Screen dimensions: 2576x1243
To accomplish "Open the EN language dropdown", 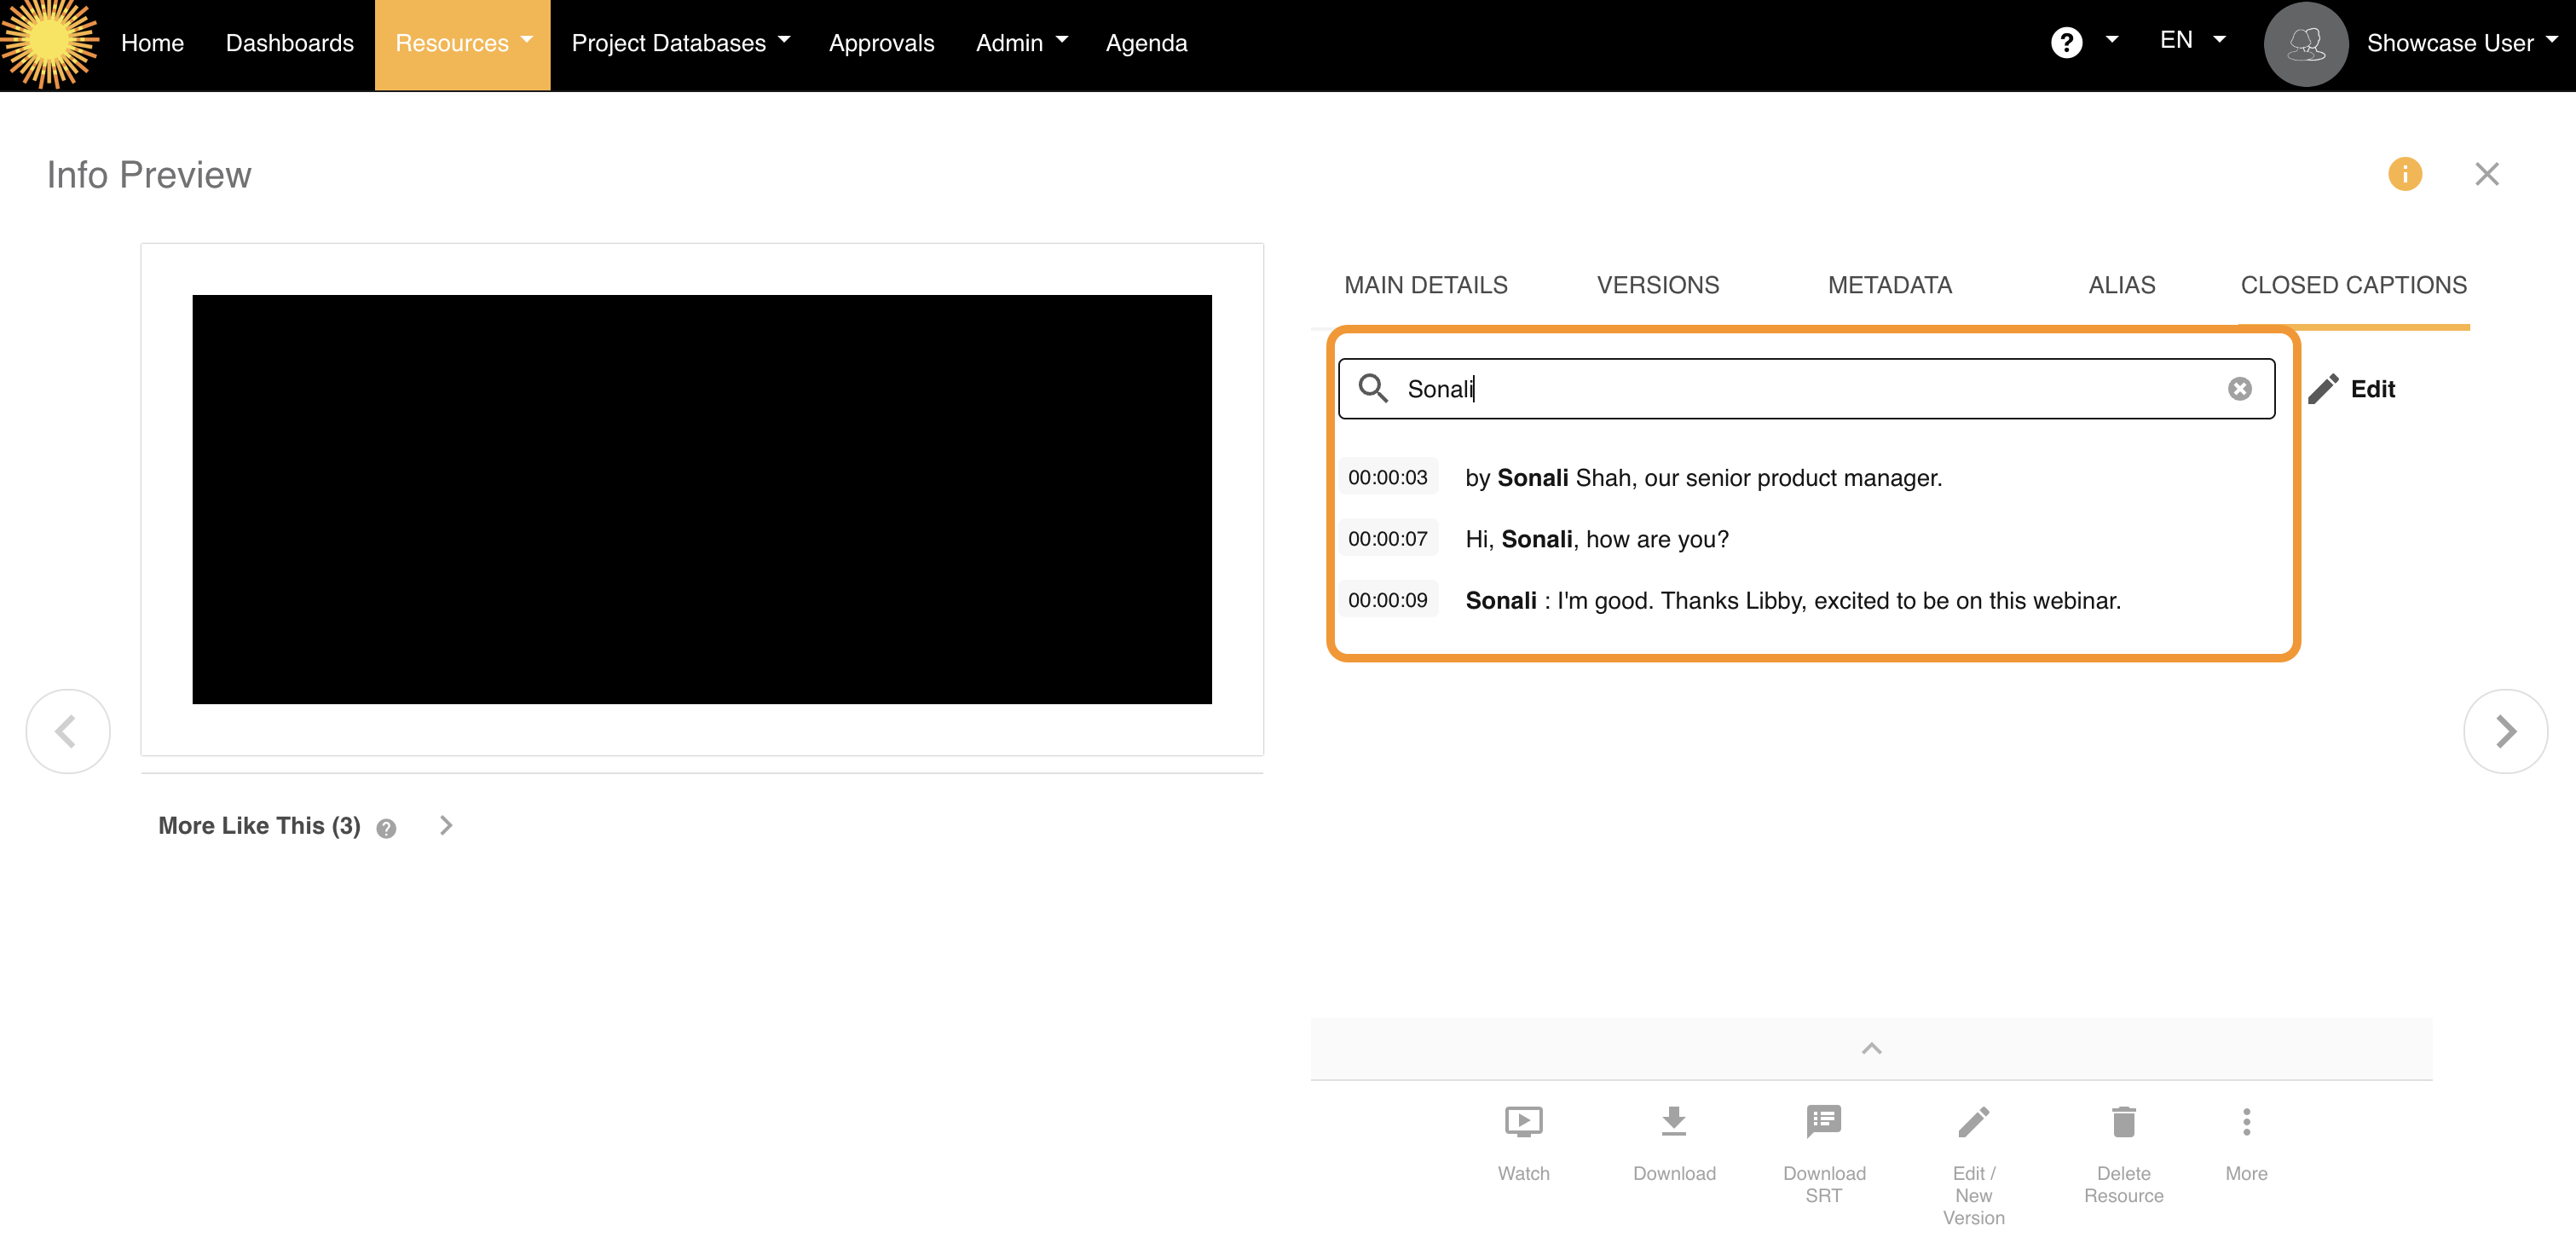I will [x=2192, y=40].
